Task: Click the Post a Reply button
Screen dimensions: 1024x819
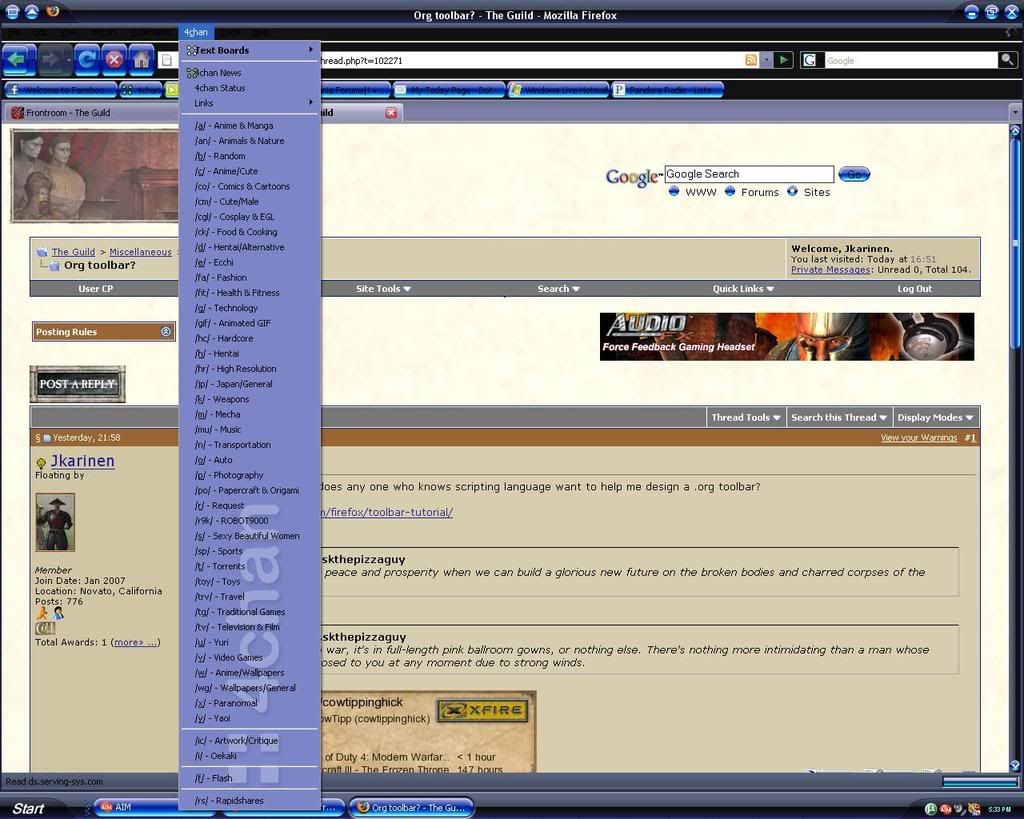Action: (77, 384)
